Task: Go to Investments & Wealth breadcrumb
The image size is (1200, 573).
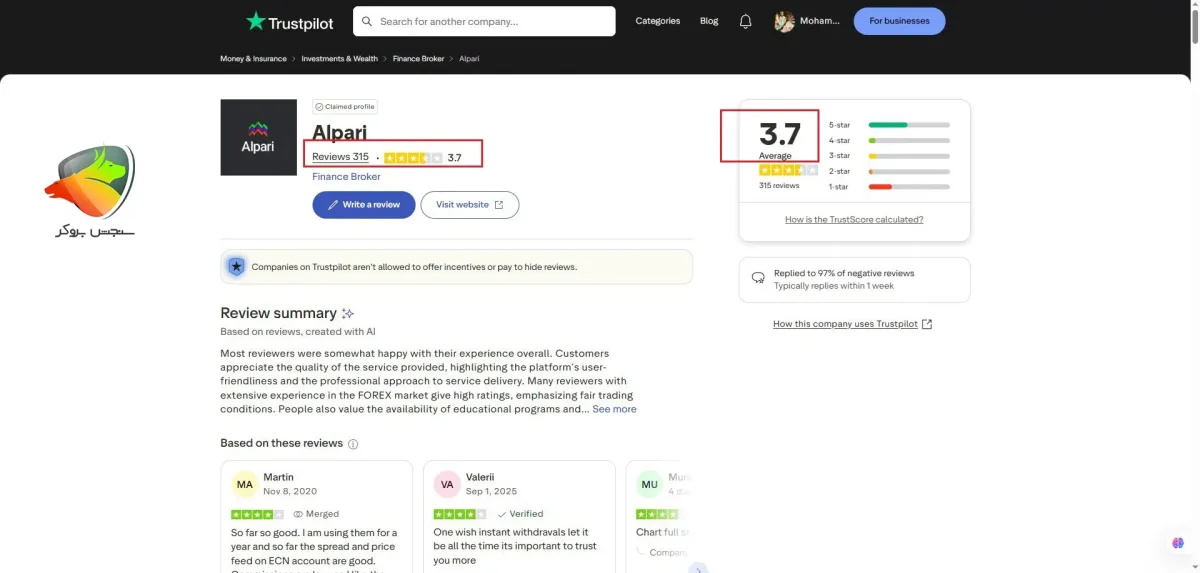Action: tap(340, 59)
